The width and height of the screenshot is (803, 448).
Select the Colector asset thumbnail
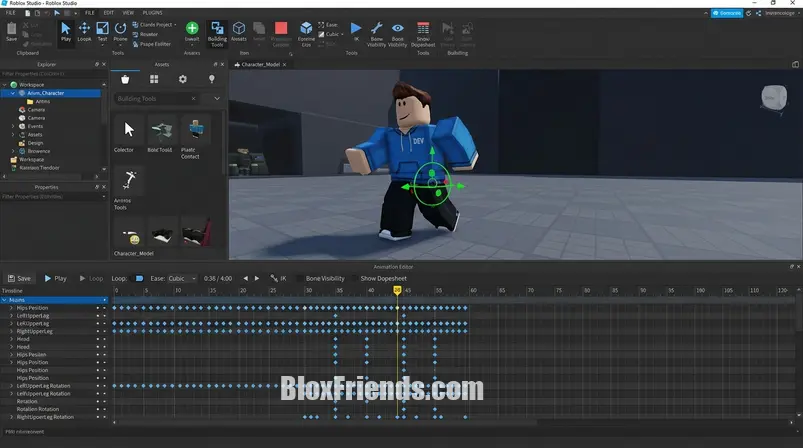click(x=128, y=129)
